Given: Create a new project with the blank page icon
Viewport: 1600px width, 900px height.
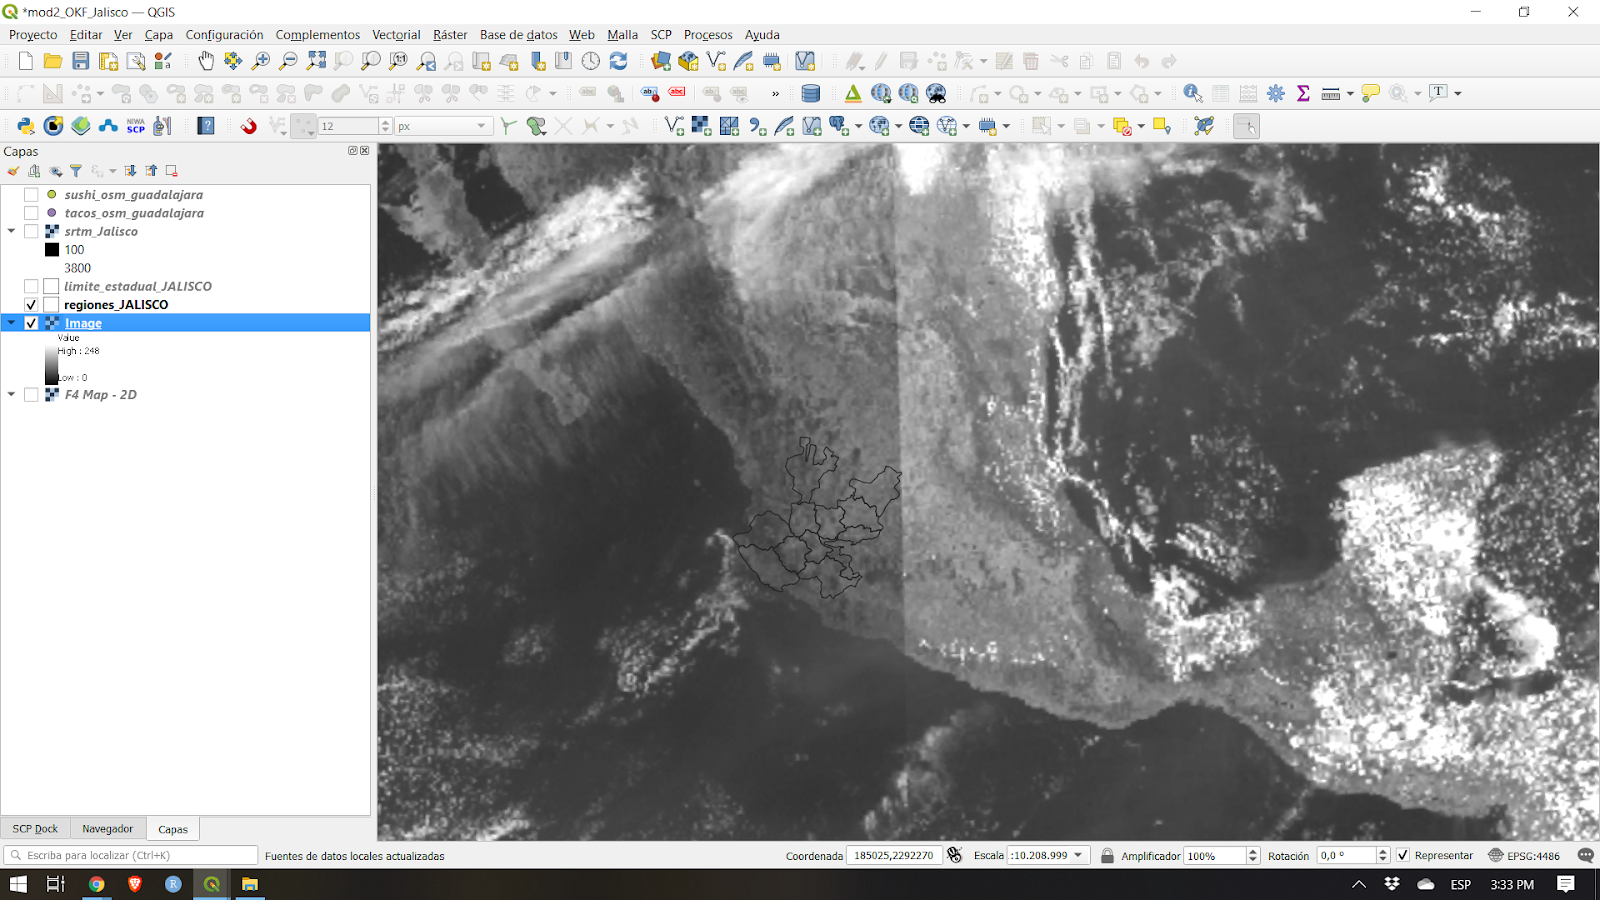Looking at the screenshot, I should 26,61.
